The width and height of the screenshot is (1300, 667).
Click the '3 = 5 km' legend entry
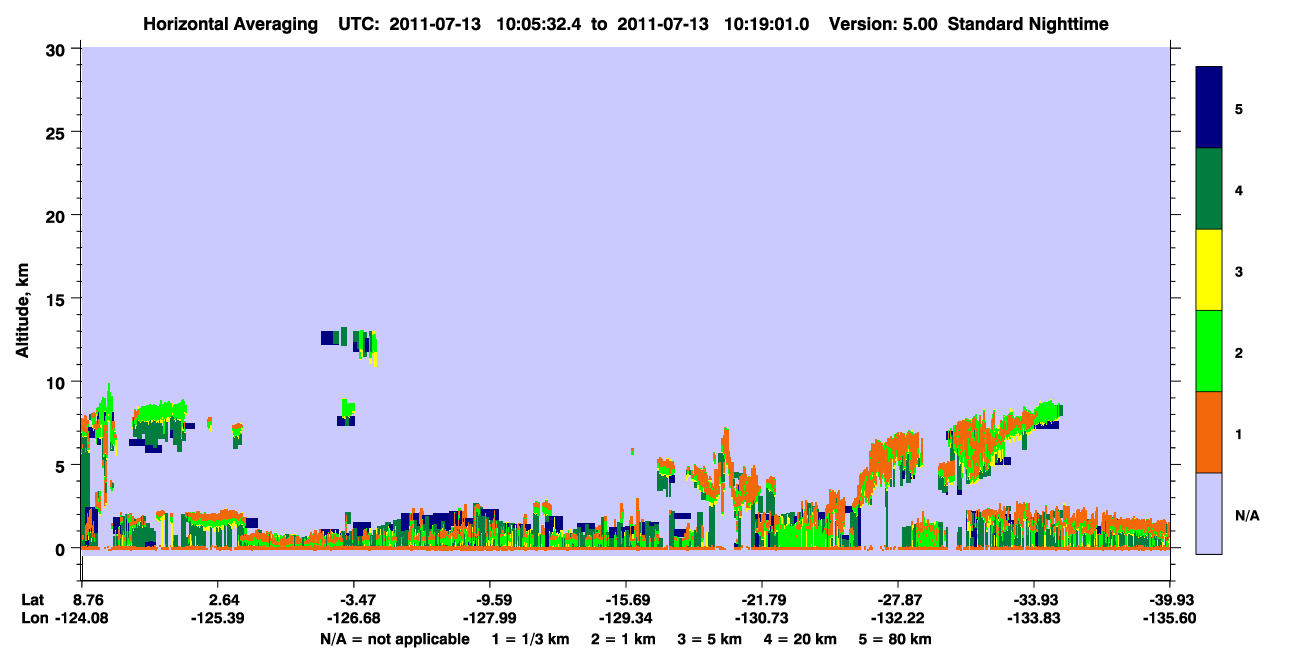coord(710,639)
